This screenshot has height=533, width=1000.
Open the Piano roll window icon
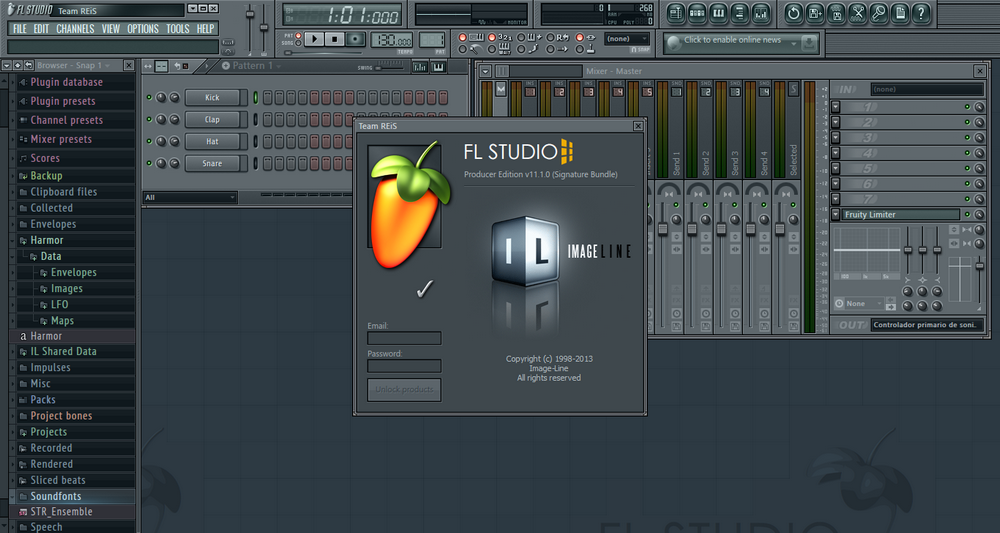coord(718,13)
